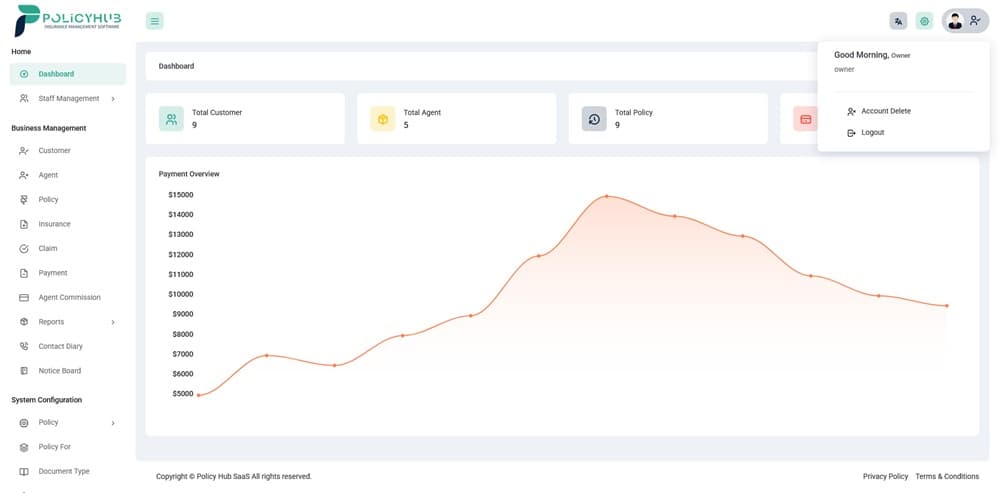Screen dimensions: 1000x493
Task: Expand the Staff Management submenu
Action: (112, 99)
